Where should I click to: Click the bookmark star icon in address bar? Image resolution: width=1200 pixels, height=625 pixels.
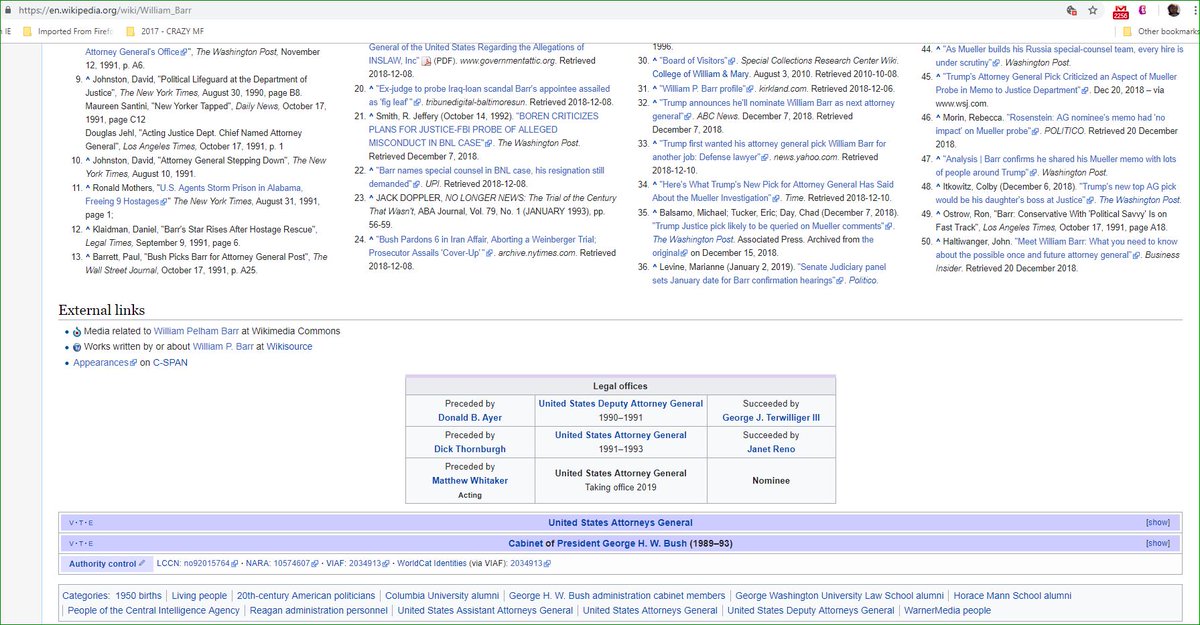pos(1093,10)
